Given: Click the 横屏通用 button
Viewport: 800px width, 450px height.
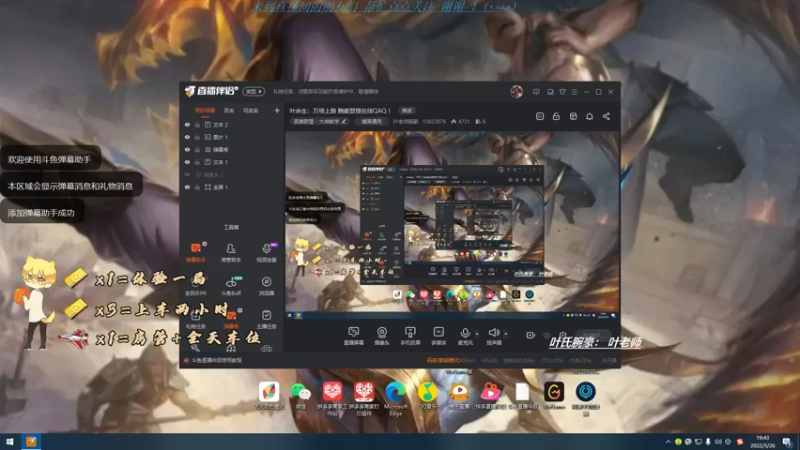Looking at the screenshot, I should 371,121.
